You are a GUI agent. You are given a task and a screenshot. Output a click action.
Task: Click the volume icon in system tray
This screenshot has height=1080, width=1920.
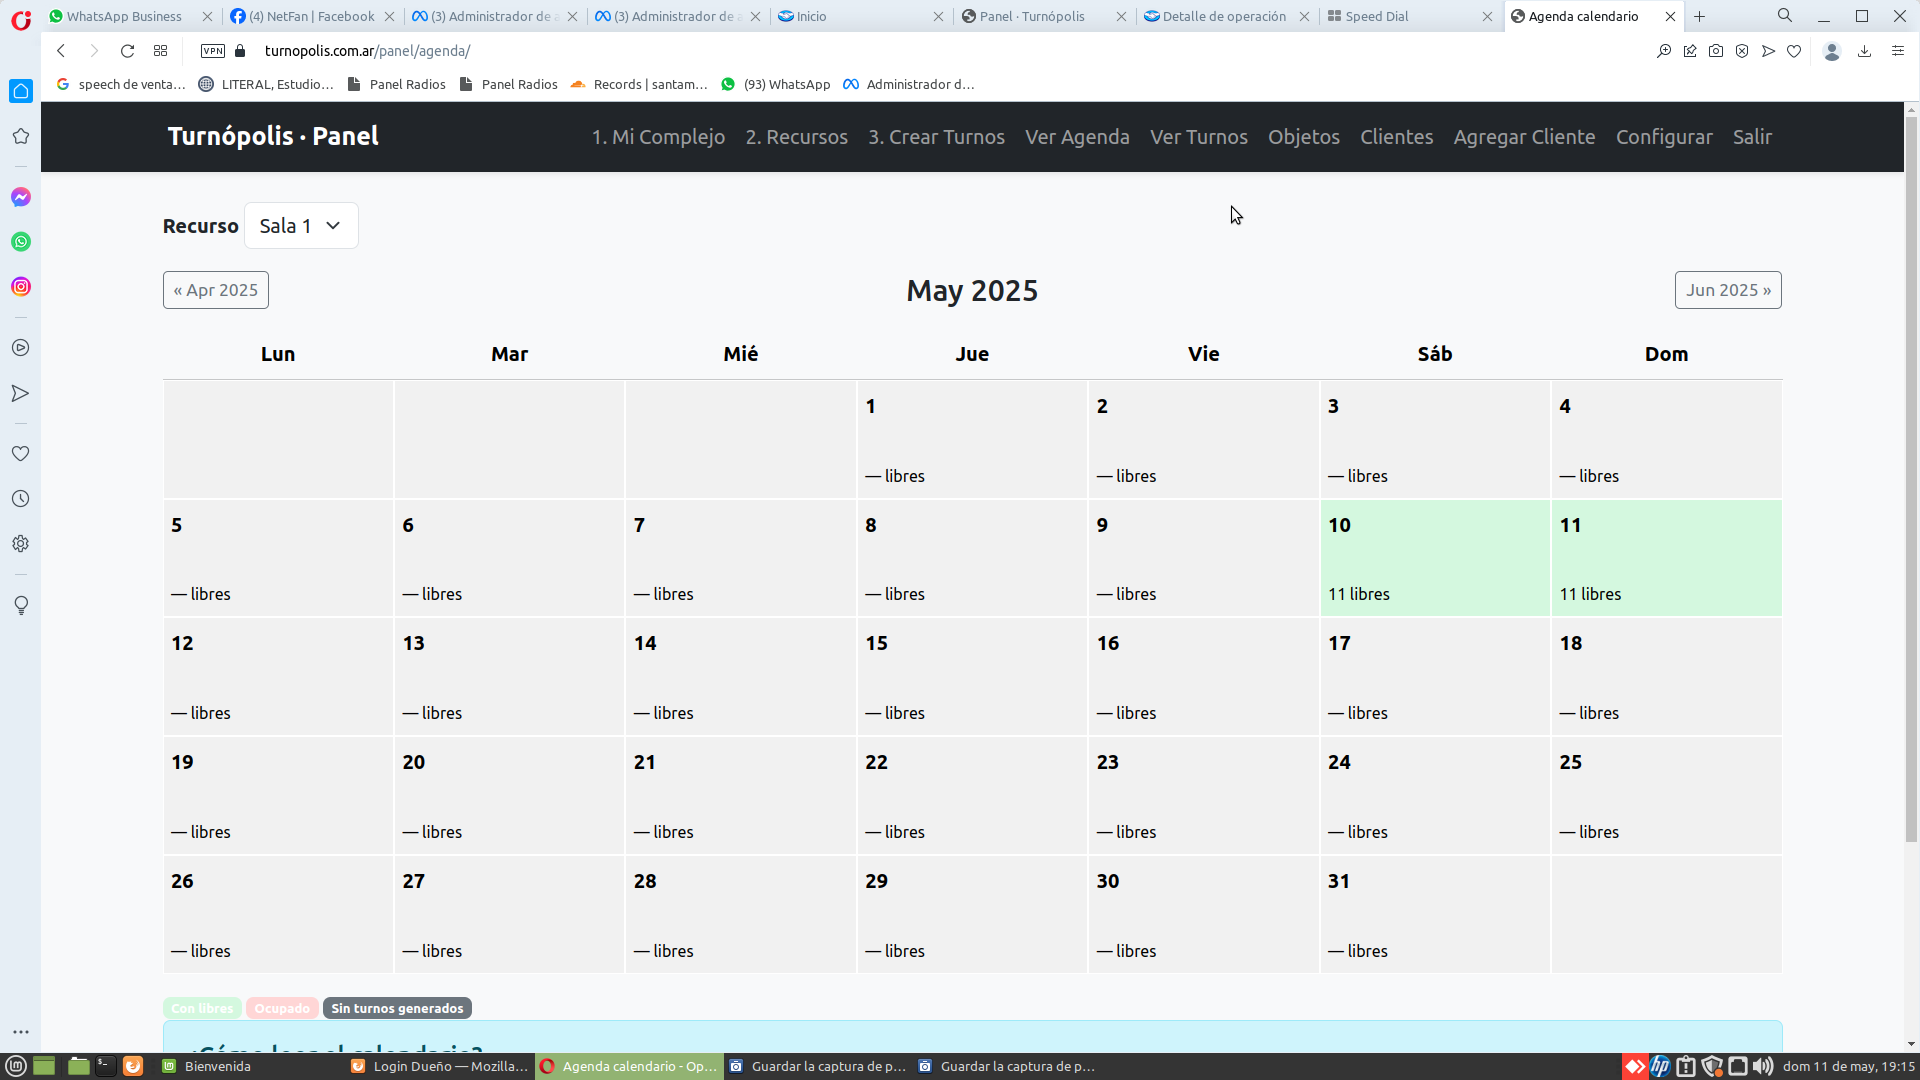tap(1763, 1066)
